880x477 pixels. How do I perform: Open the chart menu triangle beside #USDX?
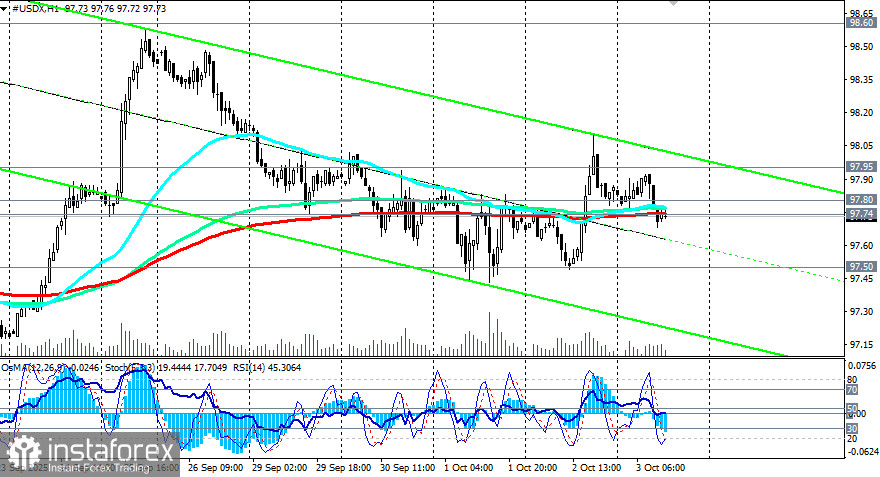pyautogui.click(x=5, y=10)
